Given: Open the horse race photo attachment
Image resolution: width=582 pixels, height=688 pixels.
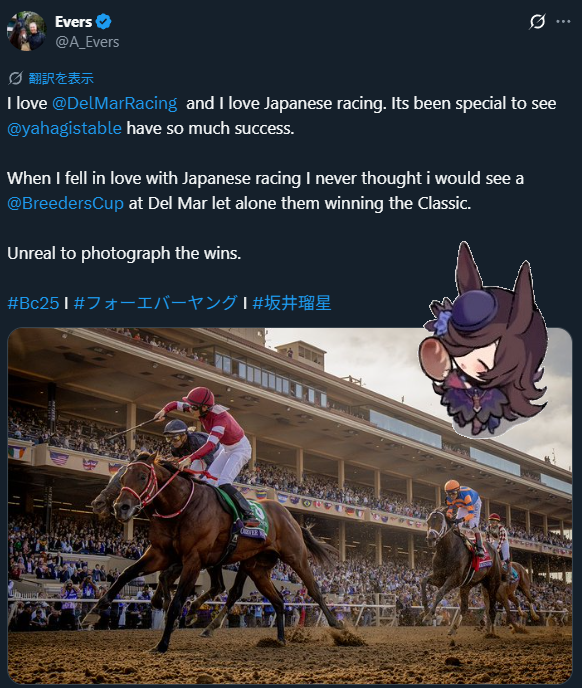Looking at the screenshot, I should point(290,505).
